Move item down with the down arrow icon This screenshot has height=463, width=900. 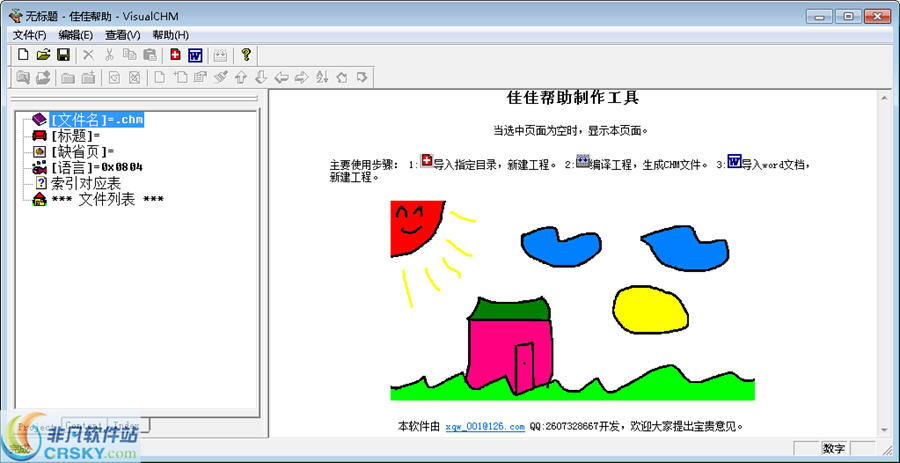tap(261, 77)
